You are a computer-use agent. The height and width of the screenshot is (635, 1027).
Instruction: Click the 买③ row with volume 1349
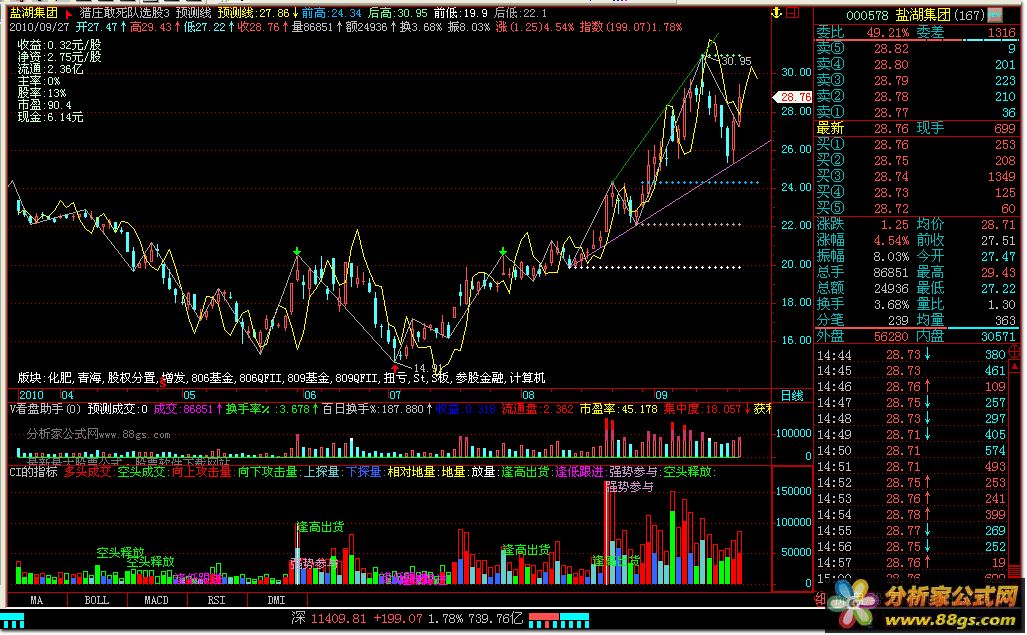(x=916, y=177)
